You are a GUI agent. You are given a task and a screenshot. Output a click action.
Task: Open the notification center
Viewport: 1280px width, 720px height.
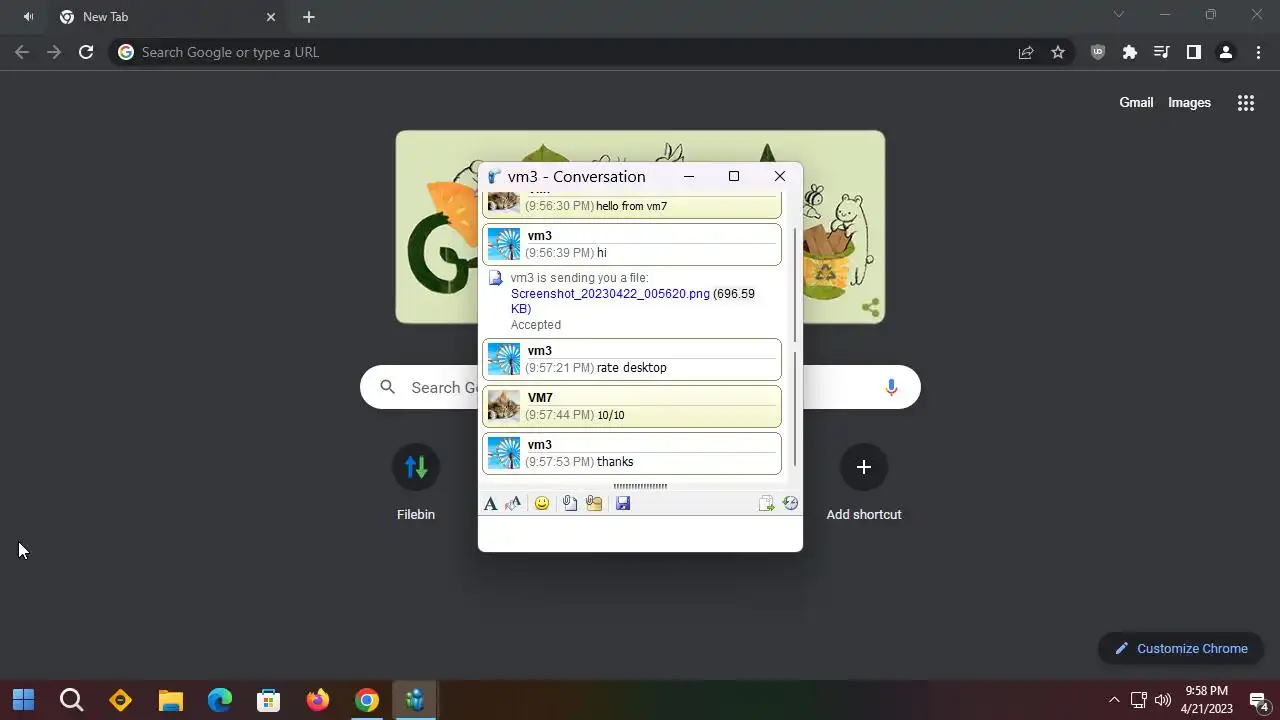coord(1259,700)
